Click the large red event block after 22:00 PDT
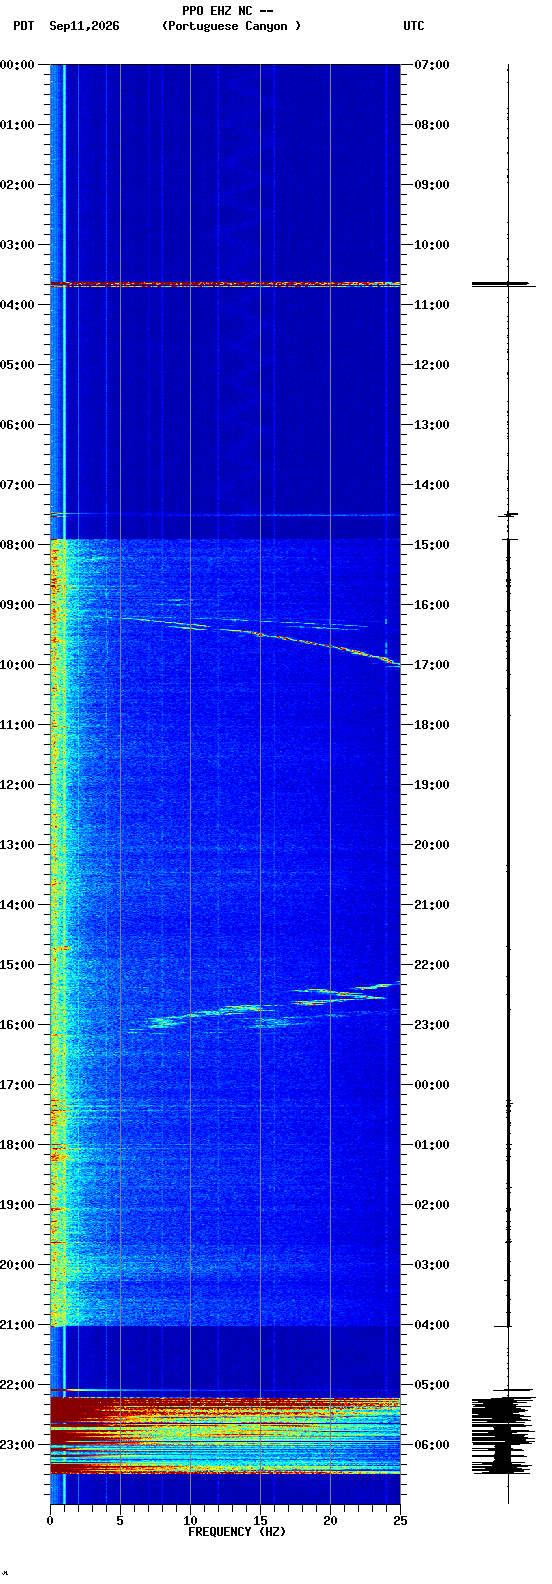The width and height of the screenshot is (552, 1584). [225, 1435]
